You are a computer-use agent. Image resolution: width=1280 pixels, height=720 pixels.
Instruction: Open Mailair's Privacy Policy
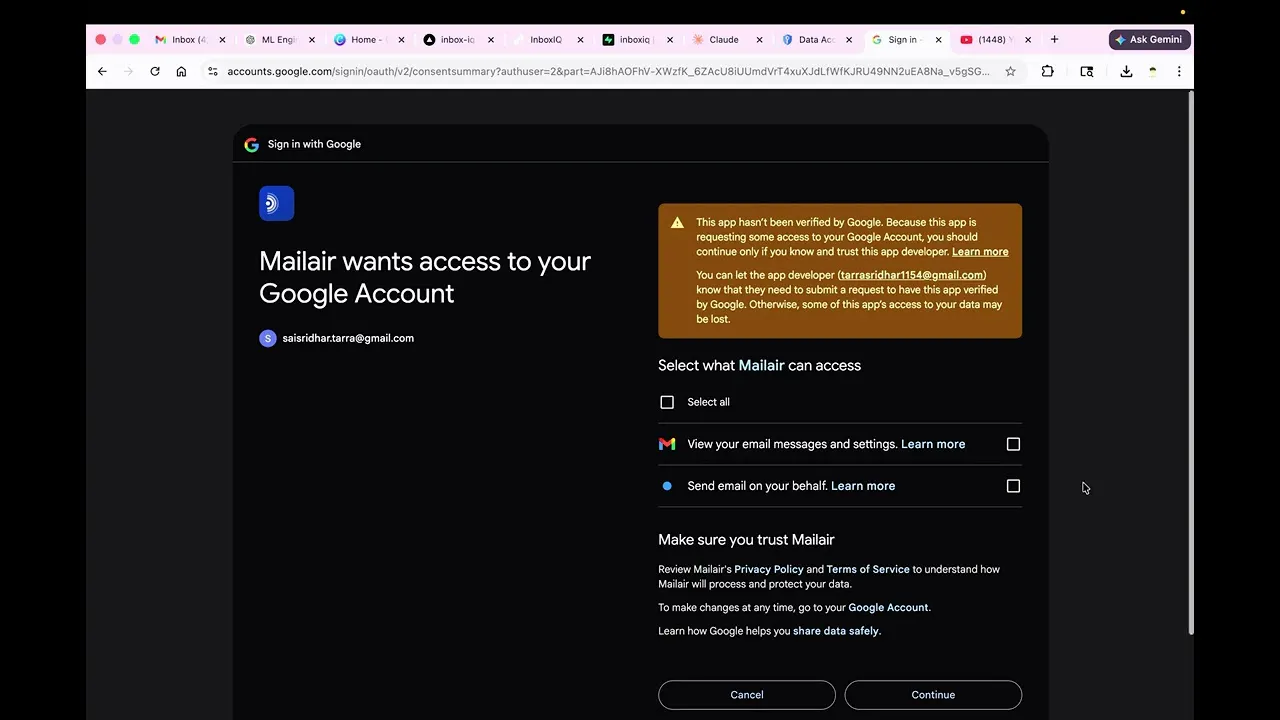pyautogui.click(x=769, y=570)
